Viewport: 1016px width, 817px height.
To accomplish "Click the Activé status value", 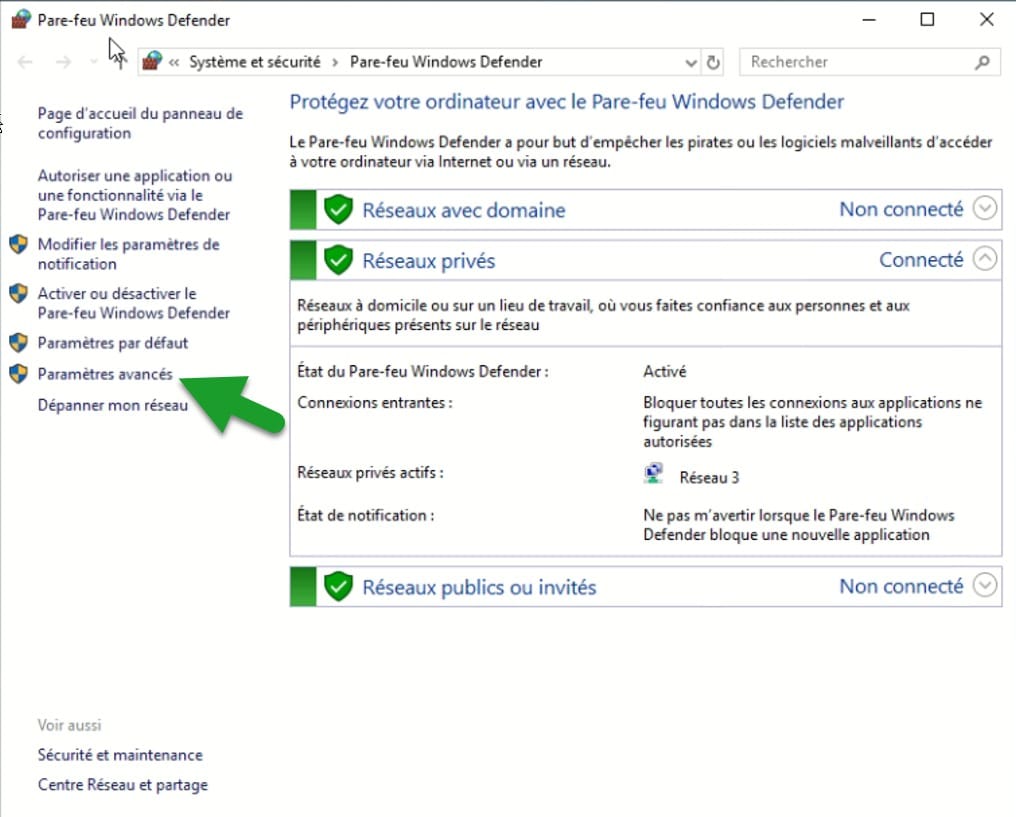I will (665, 371).
